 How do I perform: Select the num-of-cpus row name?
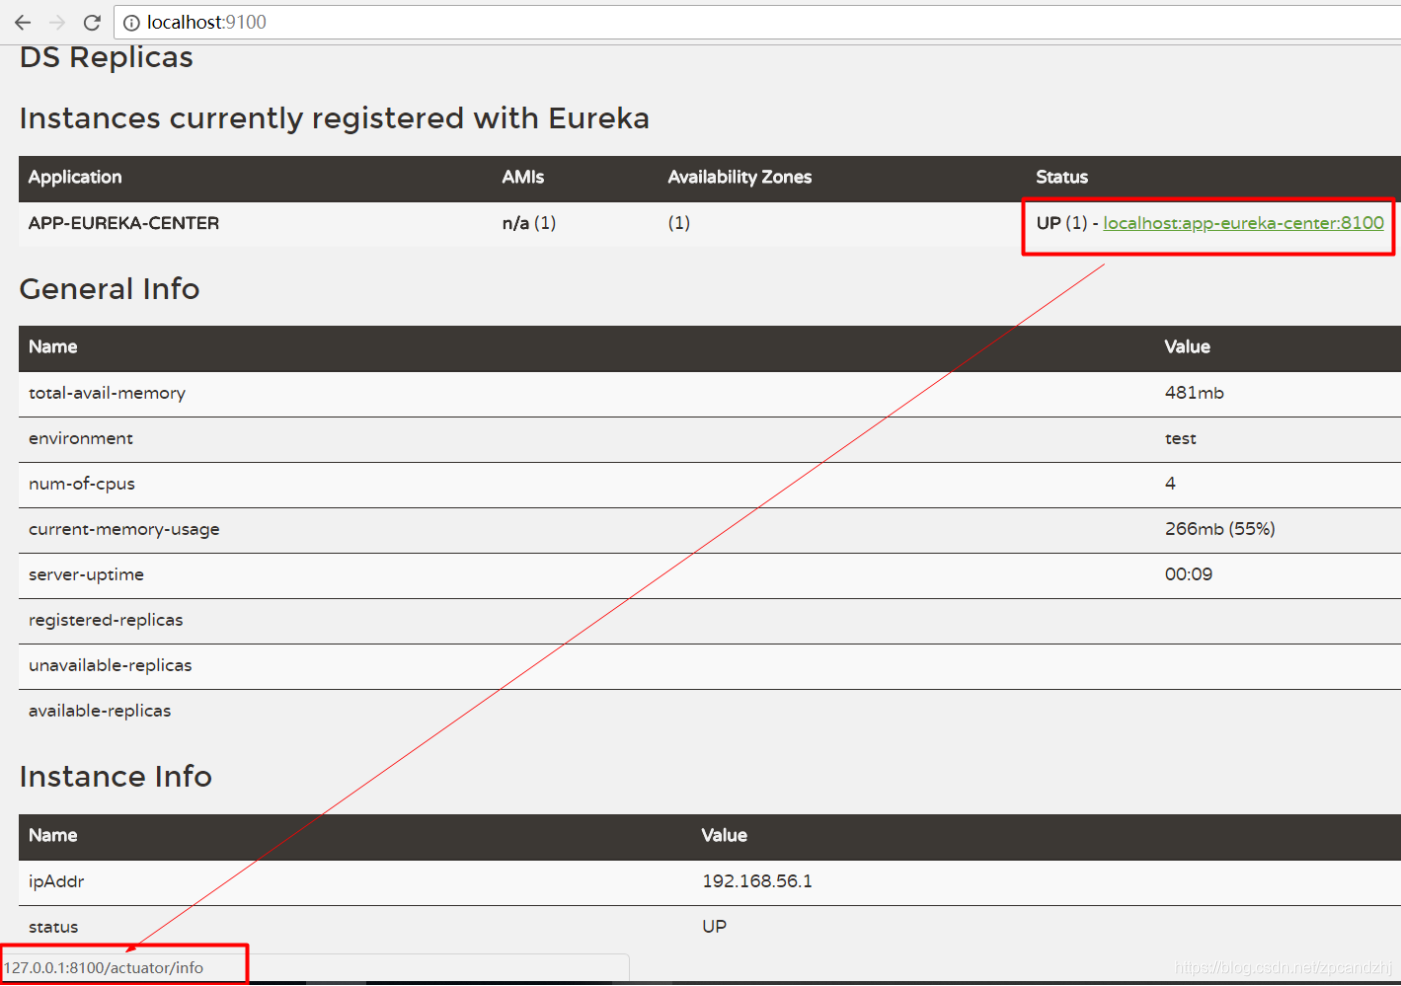pyautogui.click(x=82, y=484)
